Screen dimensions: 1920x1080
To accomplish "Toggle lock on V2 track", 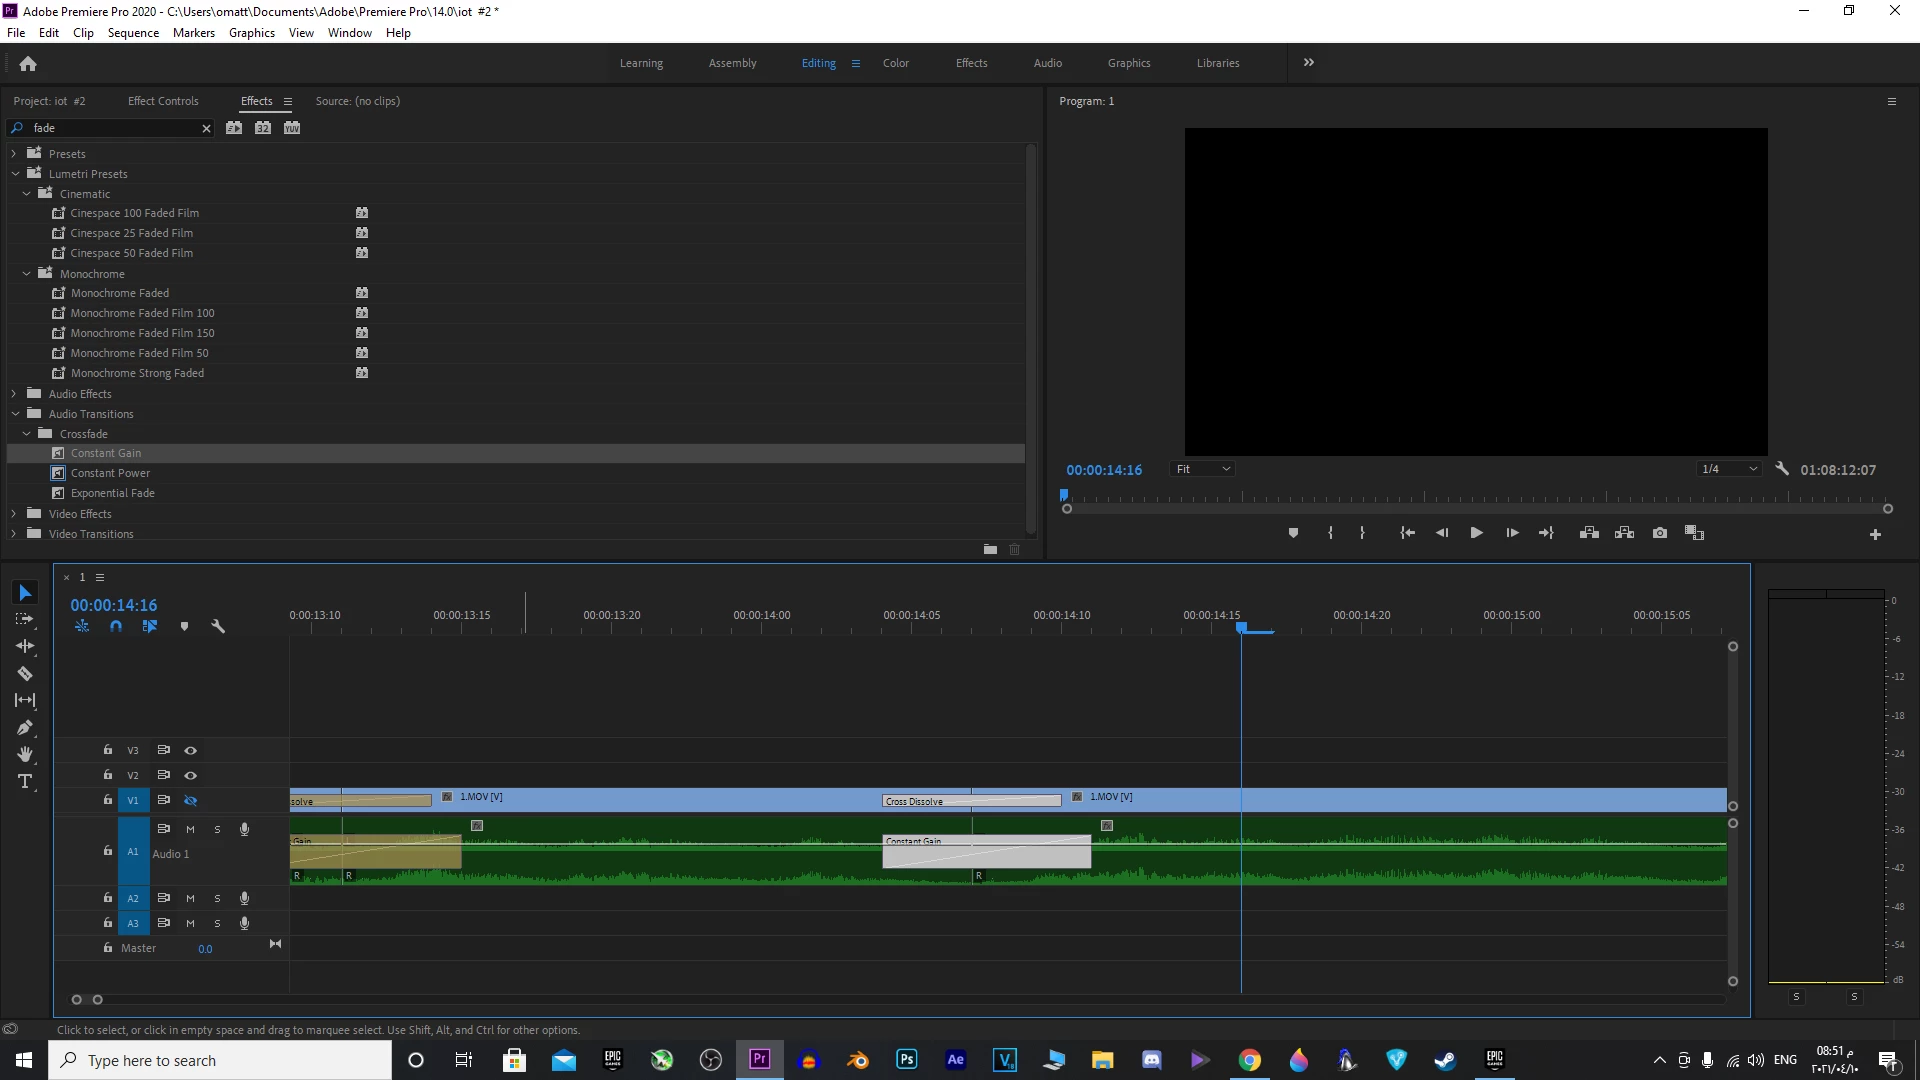I will pyautogui.click(x=108, y=775).
